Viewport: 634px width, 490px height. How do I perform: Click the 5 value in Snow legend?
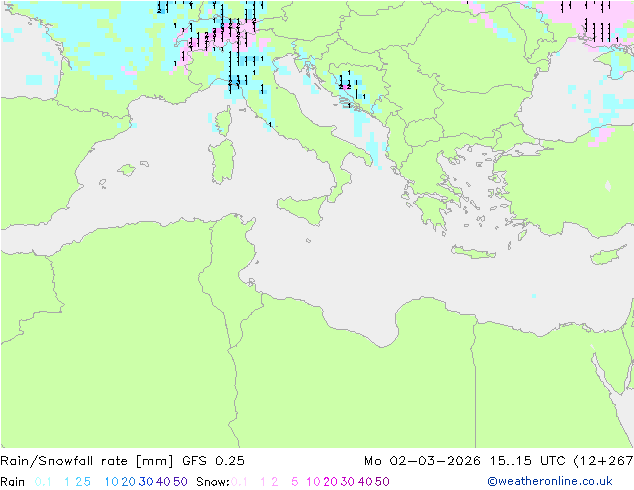point(295,482)
